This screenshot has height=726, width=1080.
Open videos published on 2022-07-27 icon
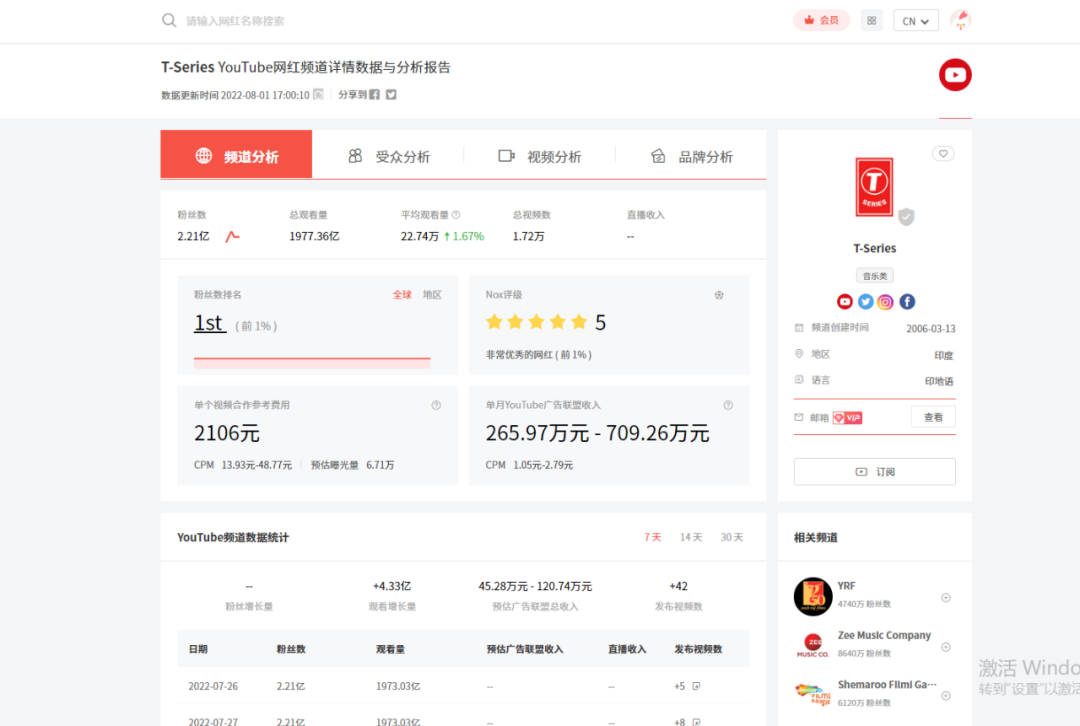pyautogui.click(x=696, y=722)
